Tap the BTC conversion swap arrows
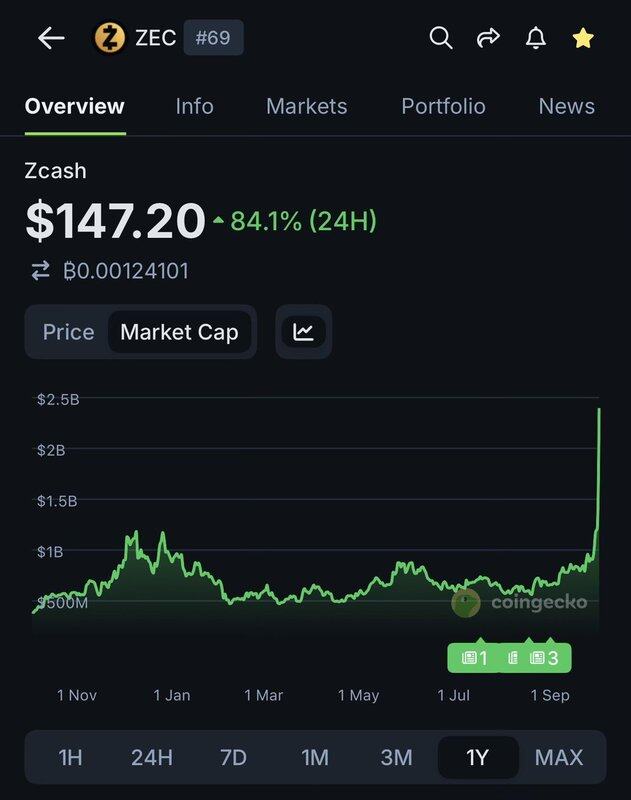This screenshot has height=800, width=631. [41, 270]
